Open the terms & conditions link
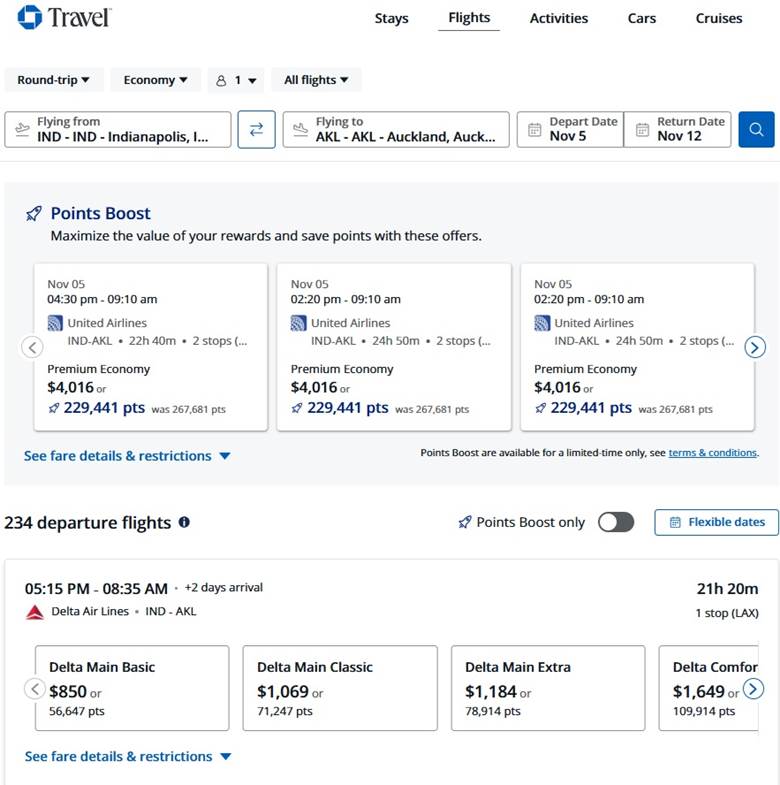Image resolution: width=780 pixels, height=785 pixels. coord(712,453)
